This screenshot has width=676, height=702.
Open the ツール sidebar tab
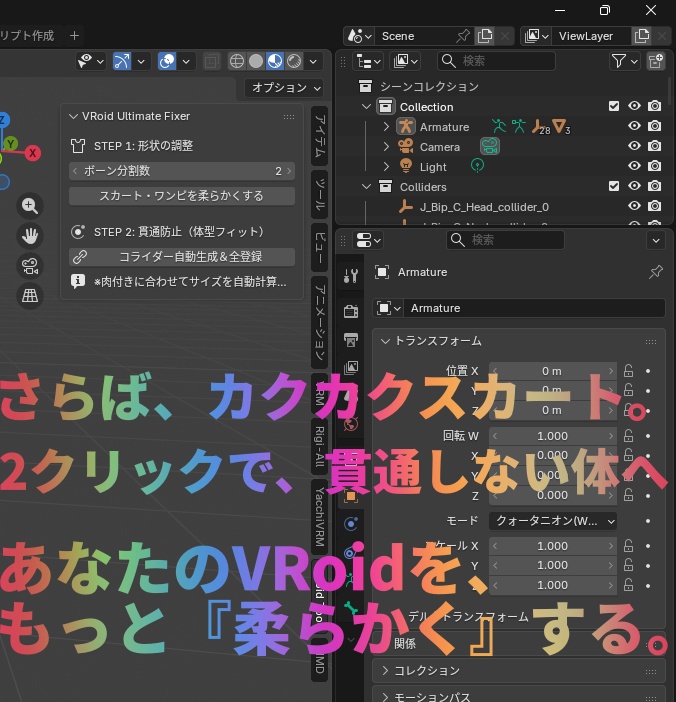point(319,194)
